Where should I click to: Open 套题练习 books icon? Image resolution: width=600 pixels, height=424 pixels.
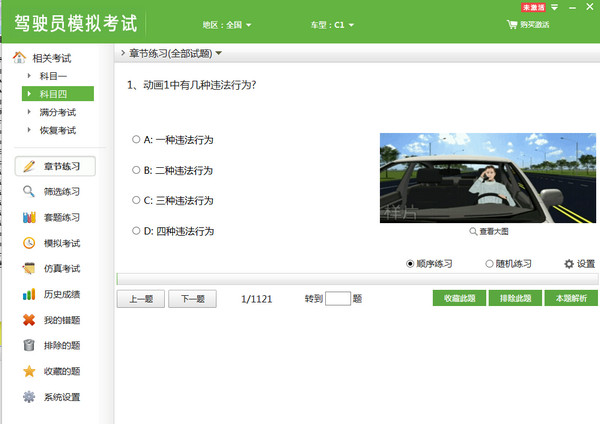(29, 217)
